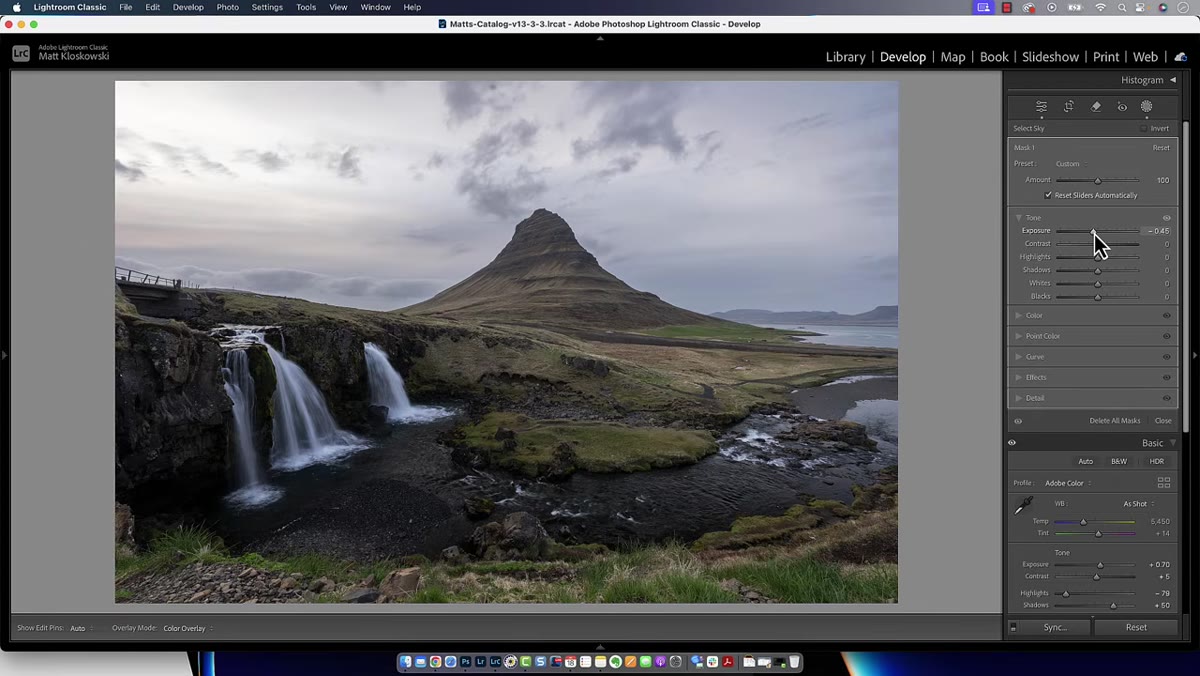The height and width of the screenshot is (676, 1200).
Task: Expand the Point Color section
Action: point(1043,336)
